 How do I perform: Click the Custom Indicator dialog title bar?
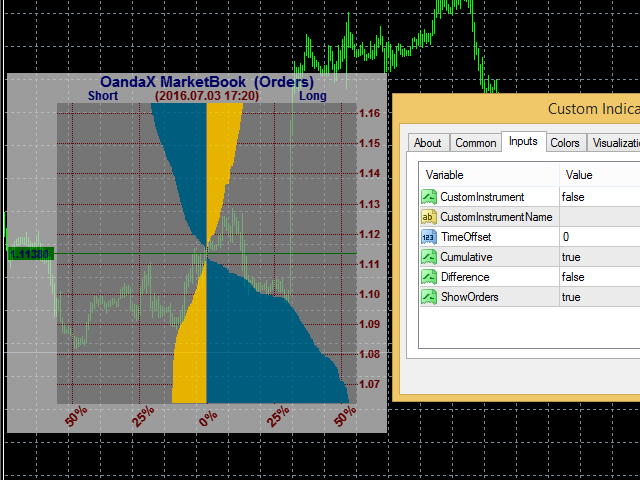click(x=516, y=109)
